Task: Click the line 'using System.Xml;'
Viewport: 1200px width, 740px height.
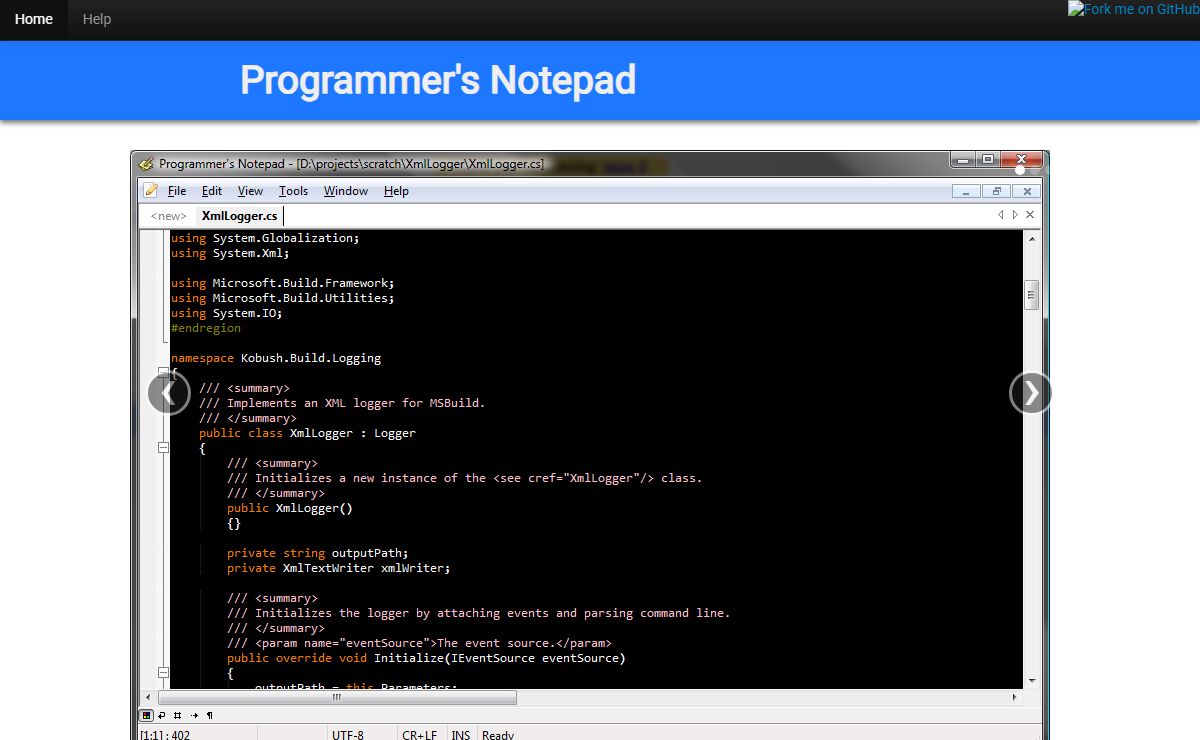Action: [230, 253]
